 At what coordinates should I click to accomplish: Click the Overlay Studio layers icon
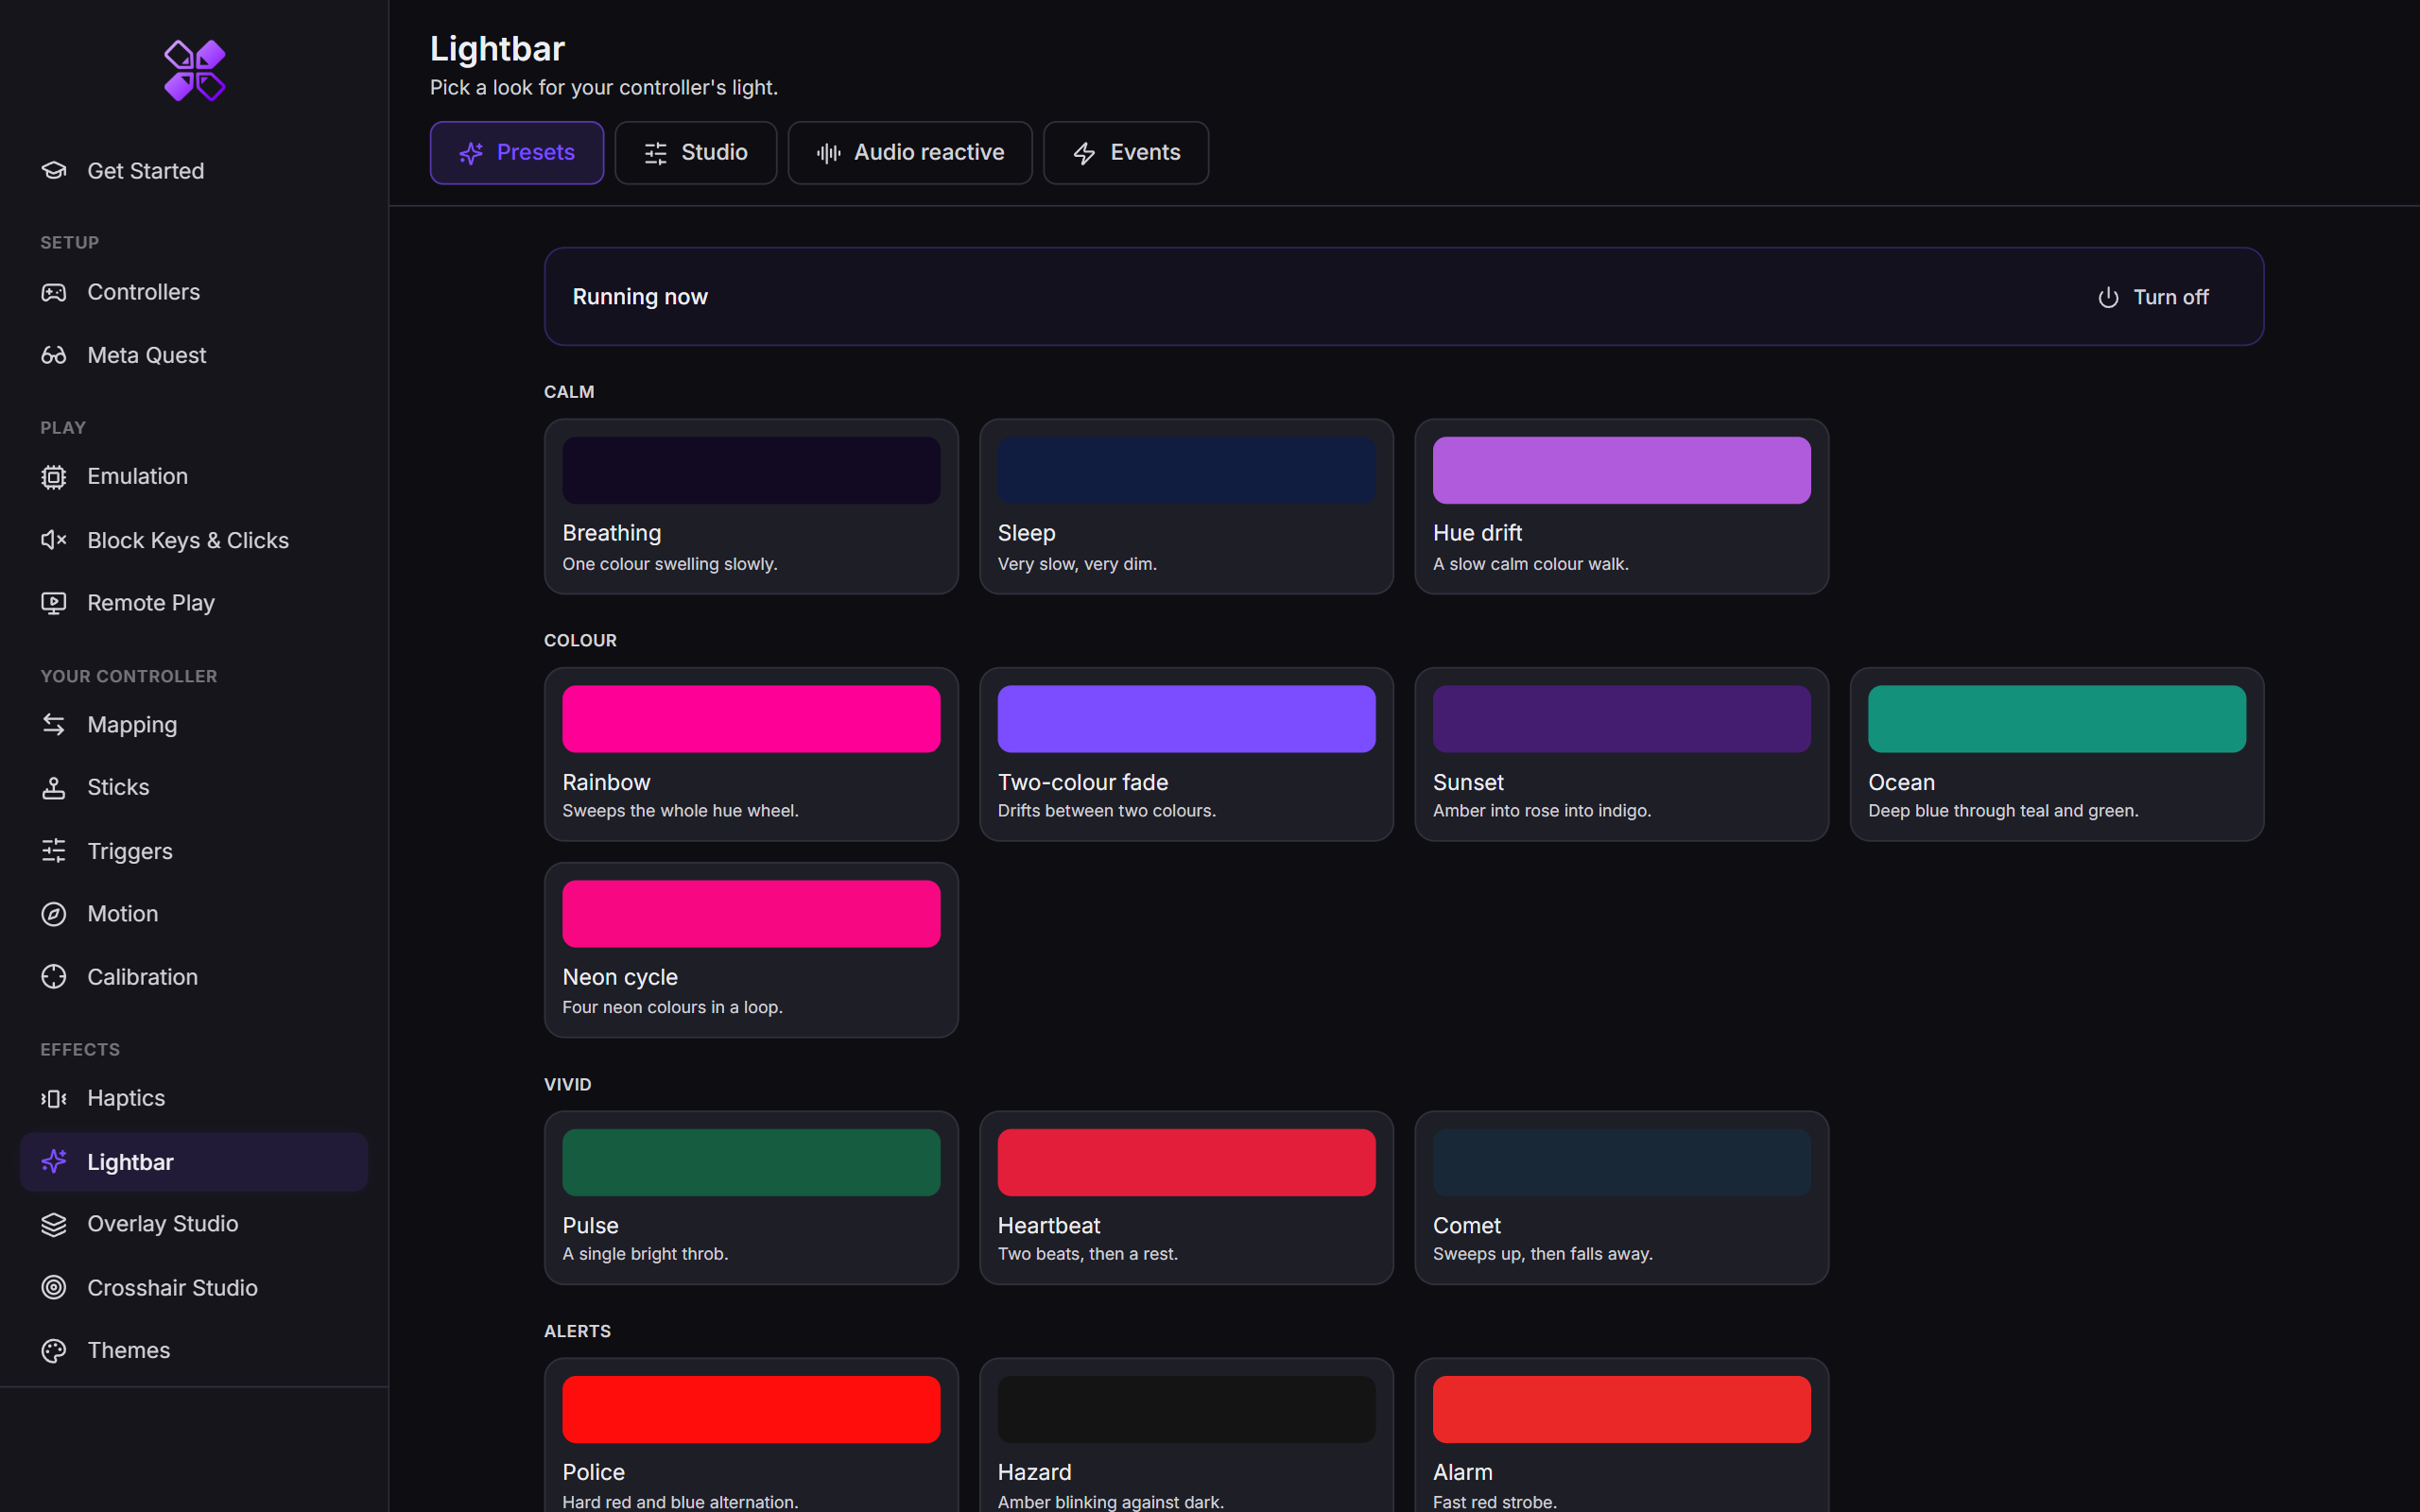(x=54, y=1224)
